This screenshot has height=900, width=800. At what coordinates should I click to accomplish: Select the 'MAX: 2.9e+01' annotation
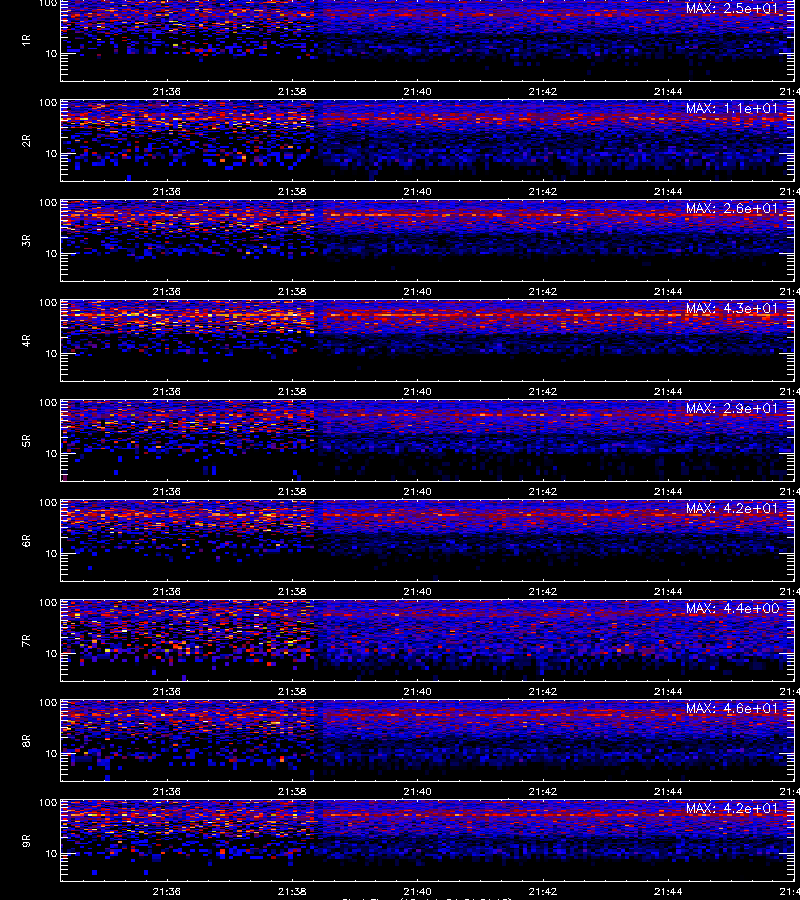point(732,408)
